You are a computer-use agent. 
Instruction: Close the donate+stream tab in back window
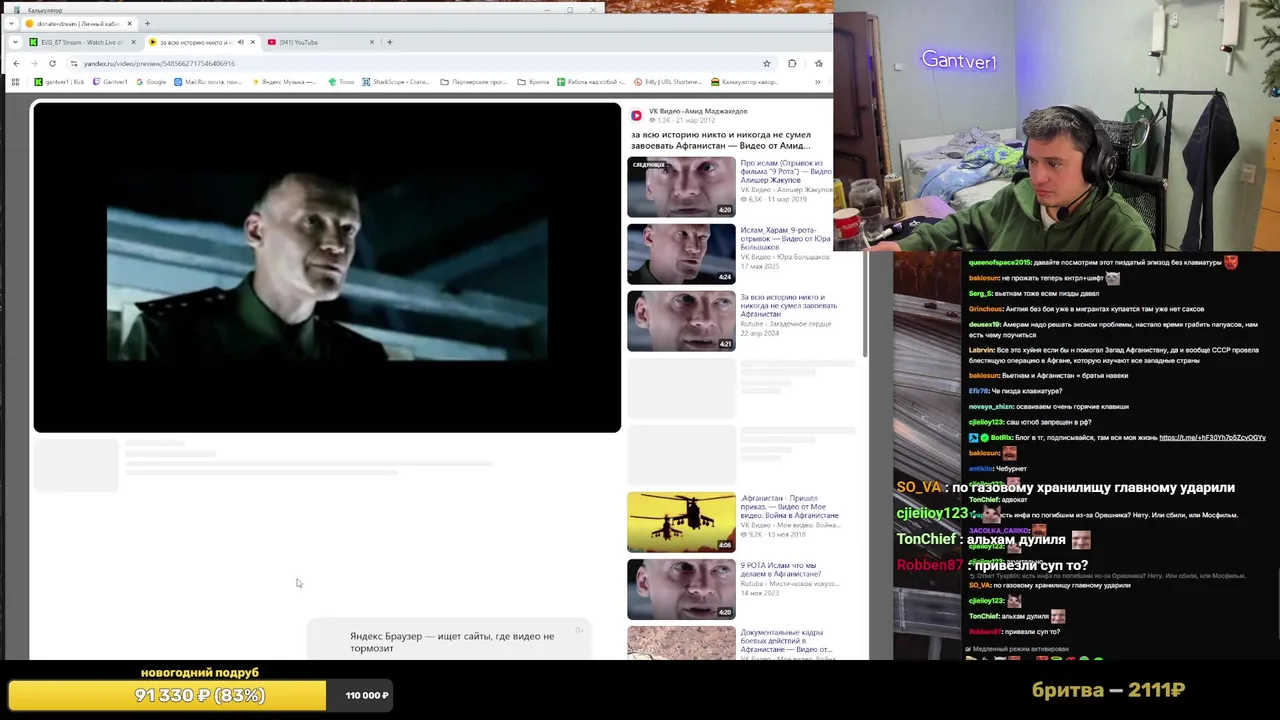pyautogui.click(x=129, y=23)
